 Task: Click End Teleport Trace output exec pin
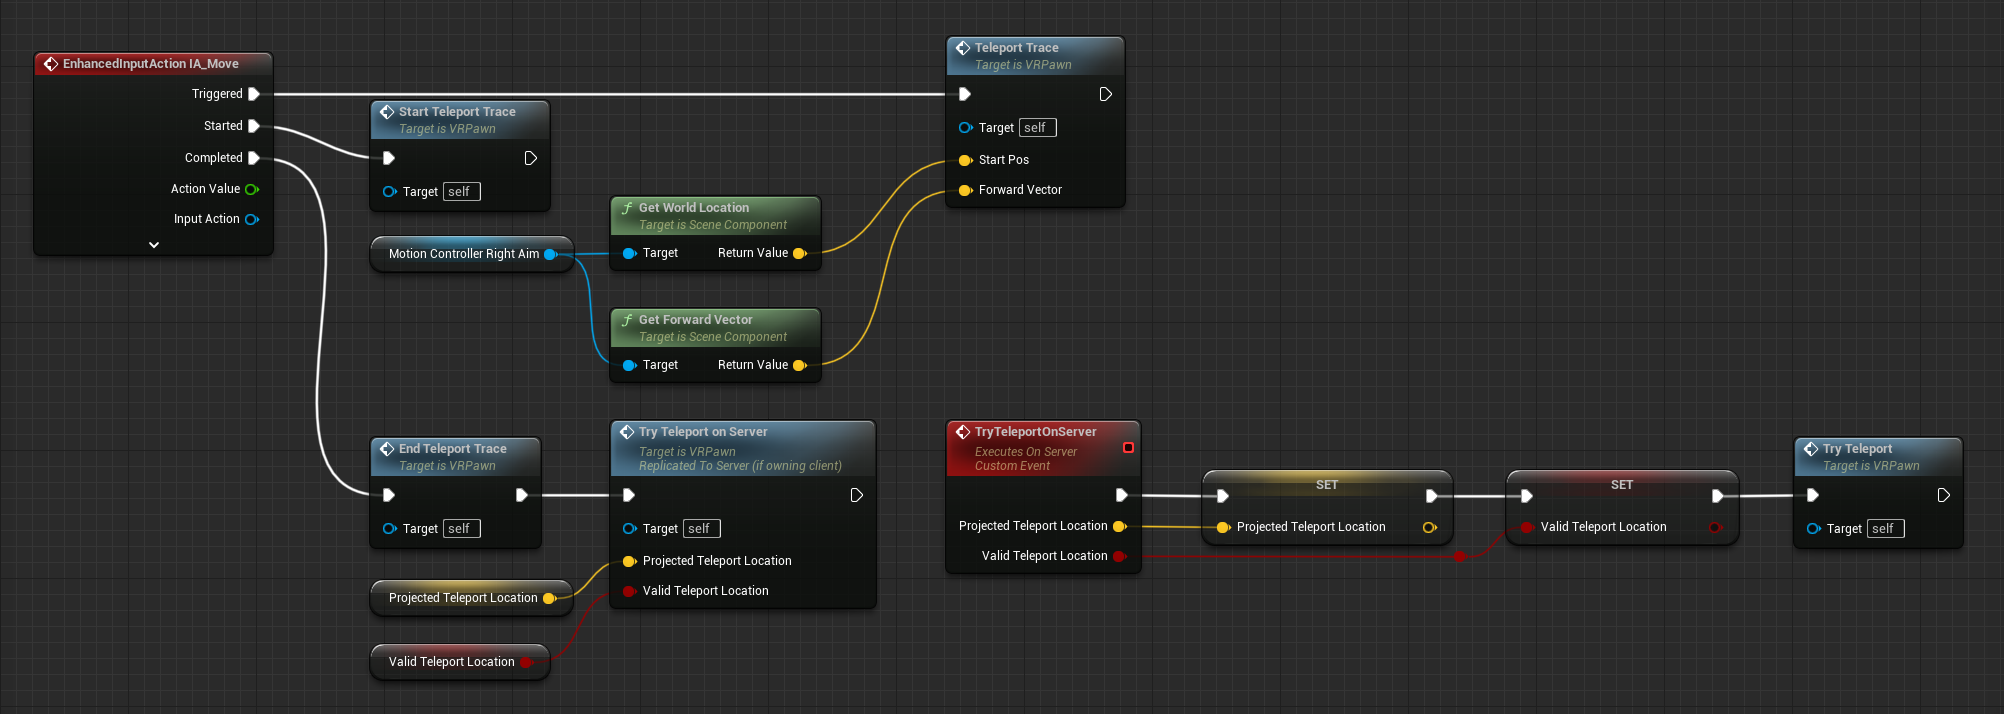point(522,495)
